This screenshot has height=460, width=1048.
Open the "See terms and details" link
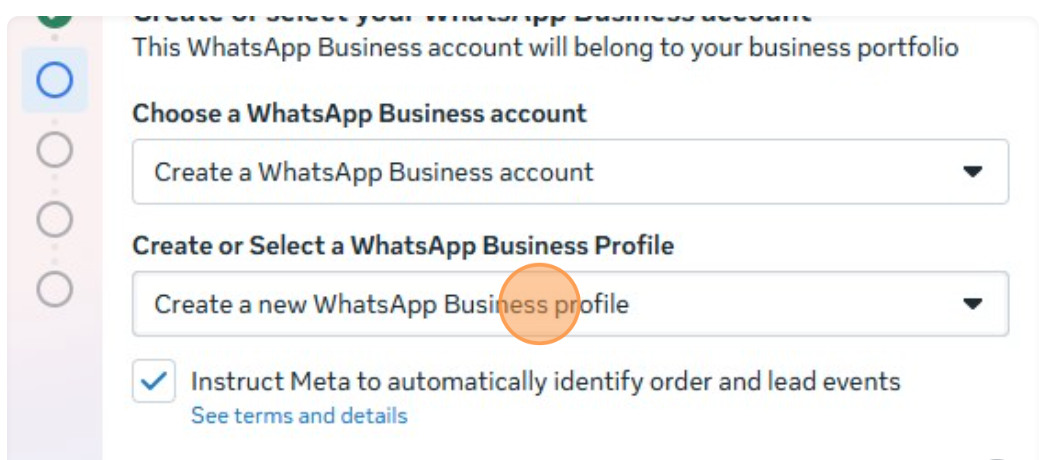click(299, 415)
